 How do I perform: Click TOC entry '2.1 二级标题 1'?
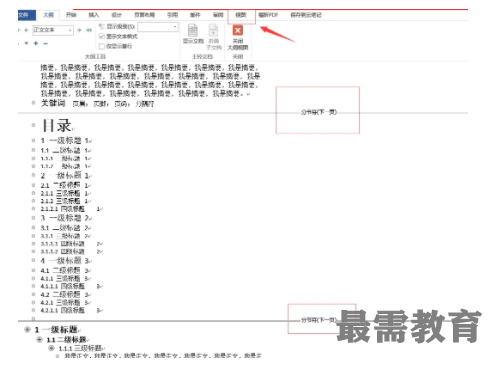[x=65, y=185]
